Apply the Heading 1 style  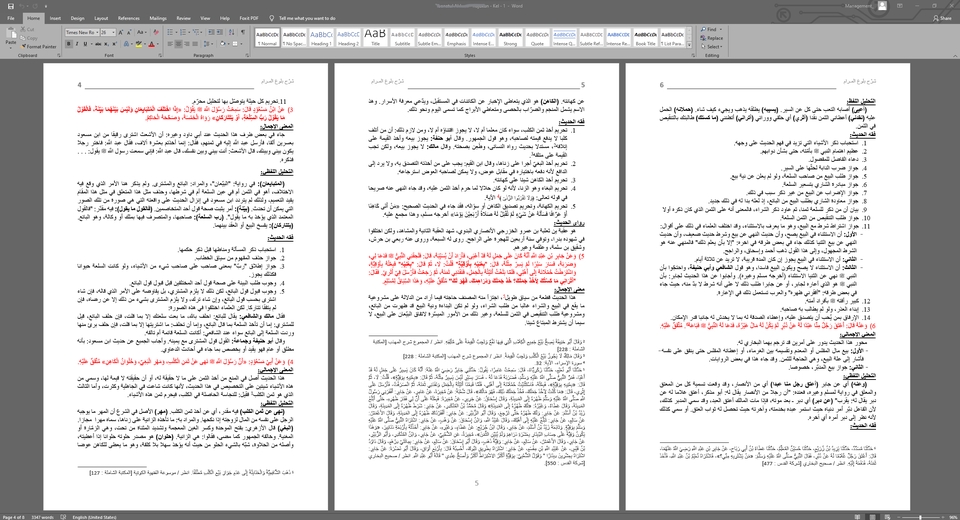click(321, 37)
